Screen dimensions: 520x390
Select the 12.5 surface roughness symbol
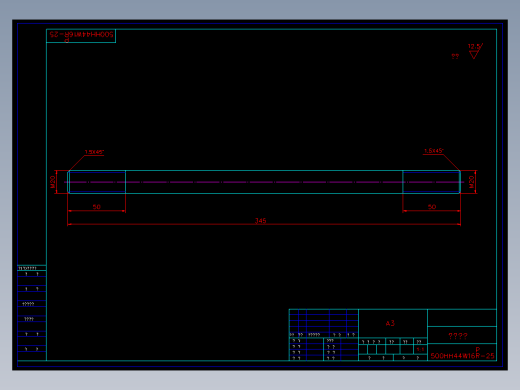tap(475, 51)
